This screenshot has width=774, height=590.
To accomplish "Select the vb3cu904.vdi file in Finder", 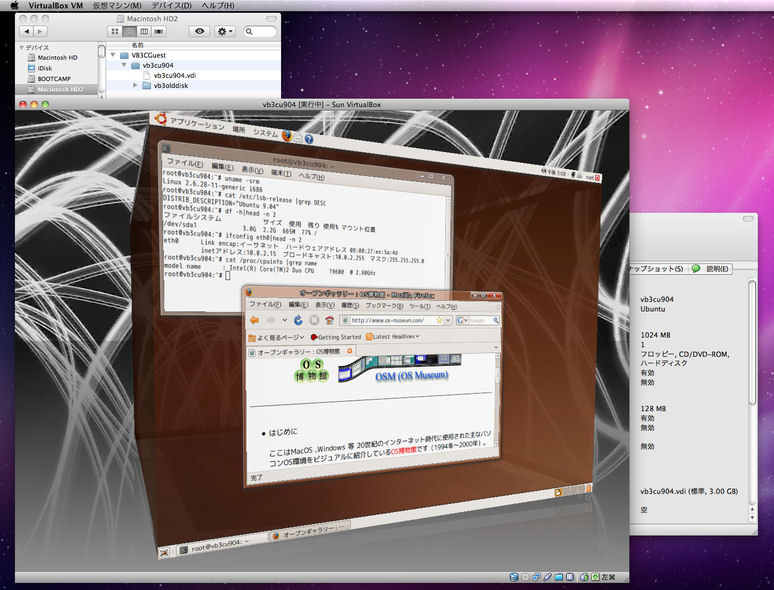I will 174,75.
